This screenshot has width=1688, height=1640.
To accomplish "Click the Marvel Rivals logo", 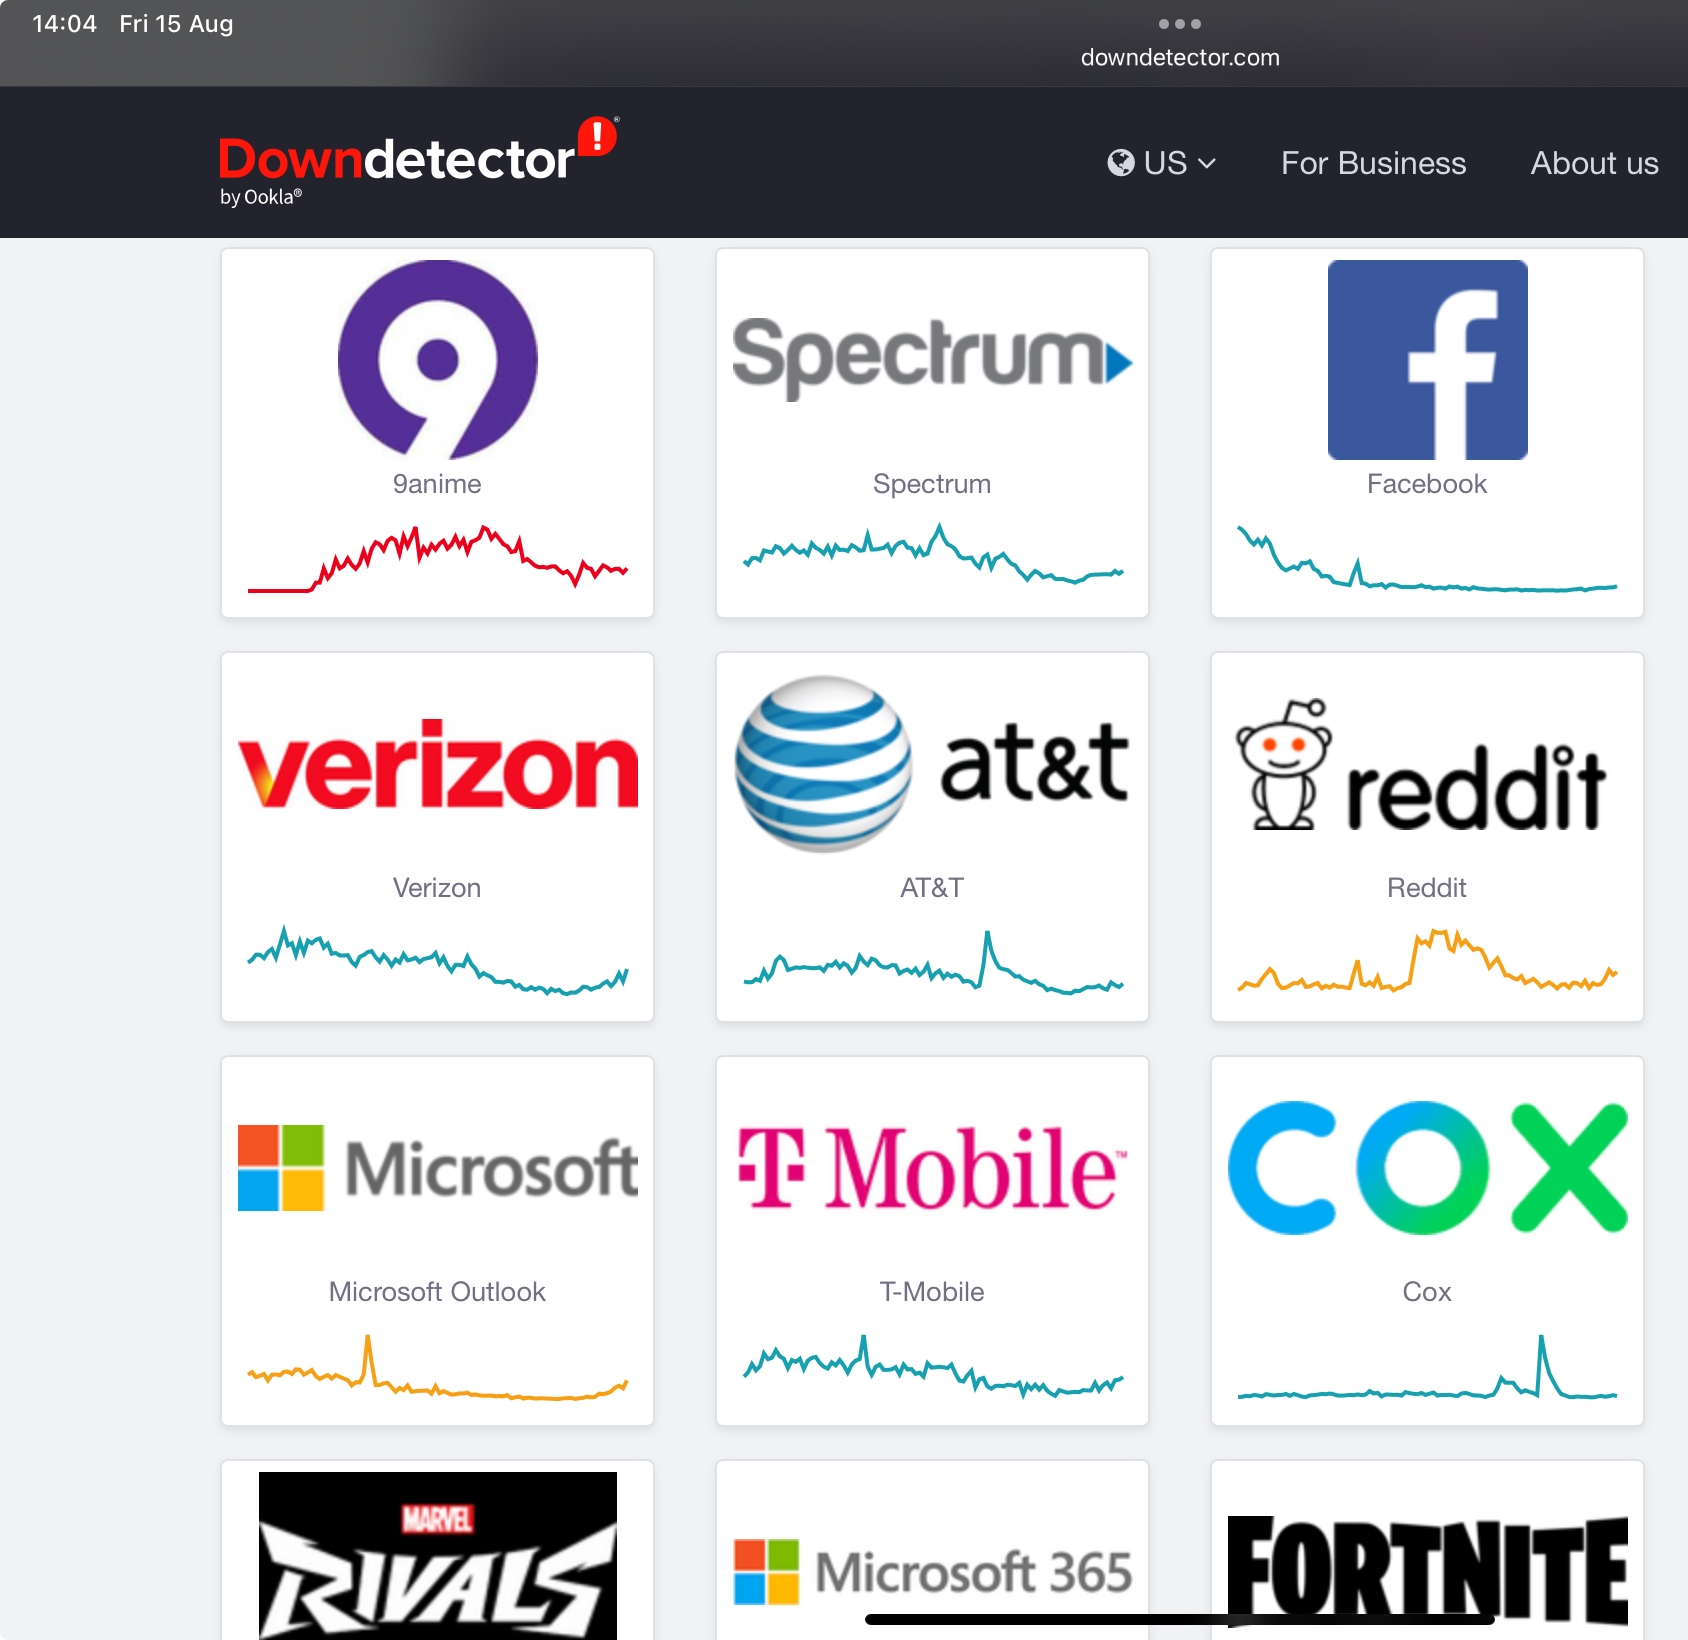I will (x=437, y=1555).
